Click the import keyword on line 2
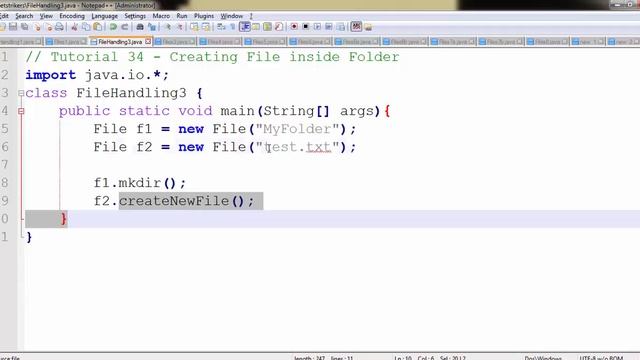The height and width of the screenshot is (360, 640). click(x=51, y=75)
